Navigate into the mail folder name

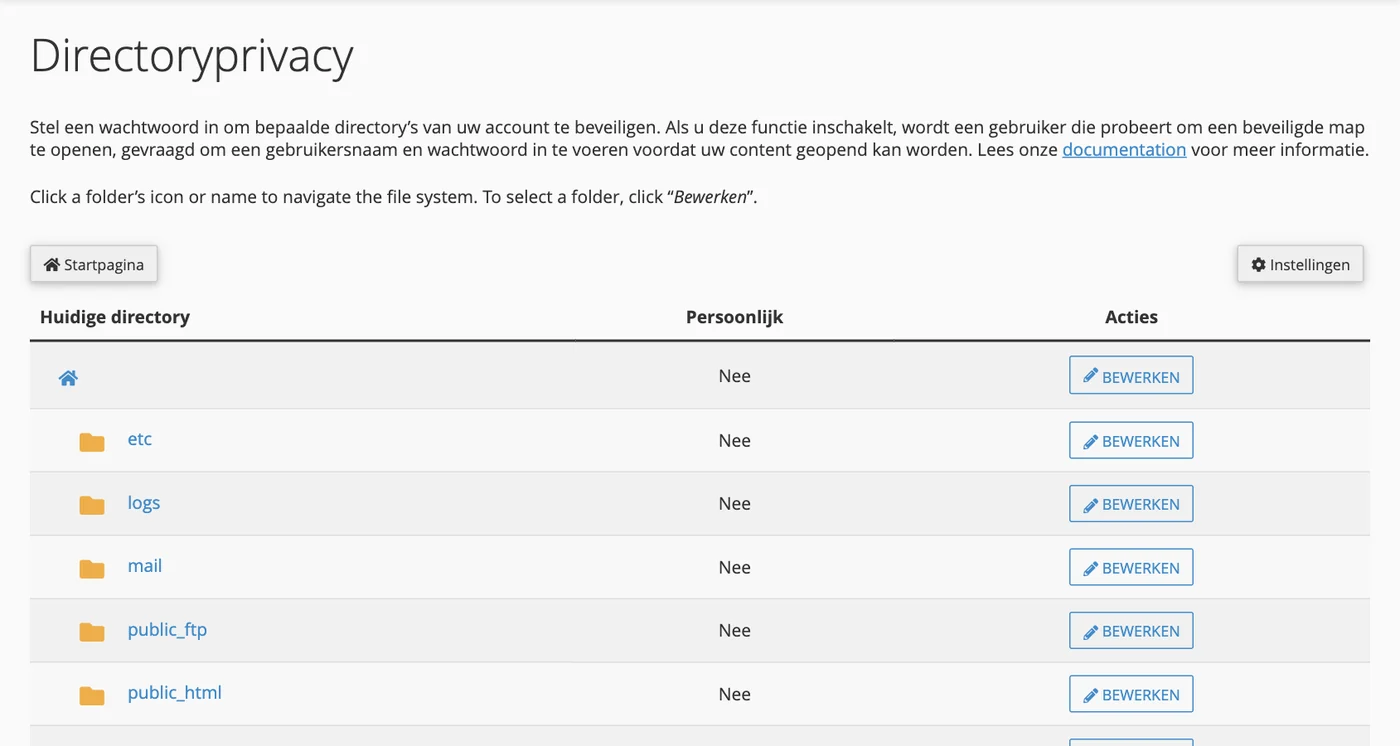coord(145,566)
